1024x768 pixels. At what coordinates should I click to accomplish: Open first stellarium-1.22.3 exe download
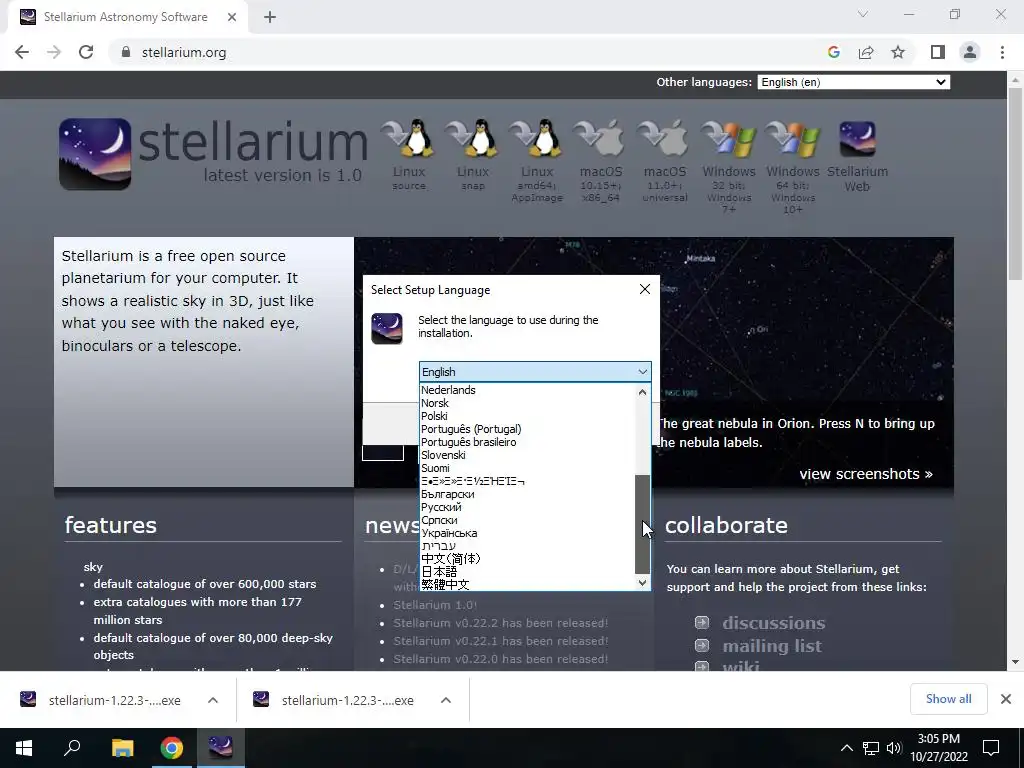tap(114, 700)
